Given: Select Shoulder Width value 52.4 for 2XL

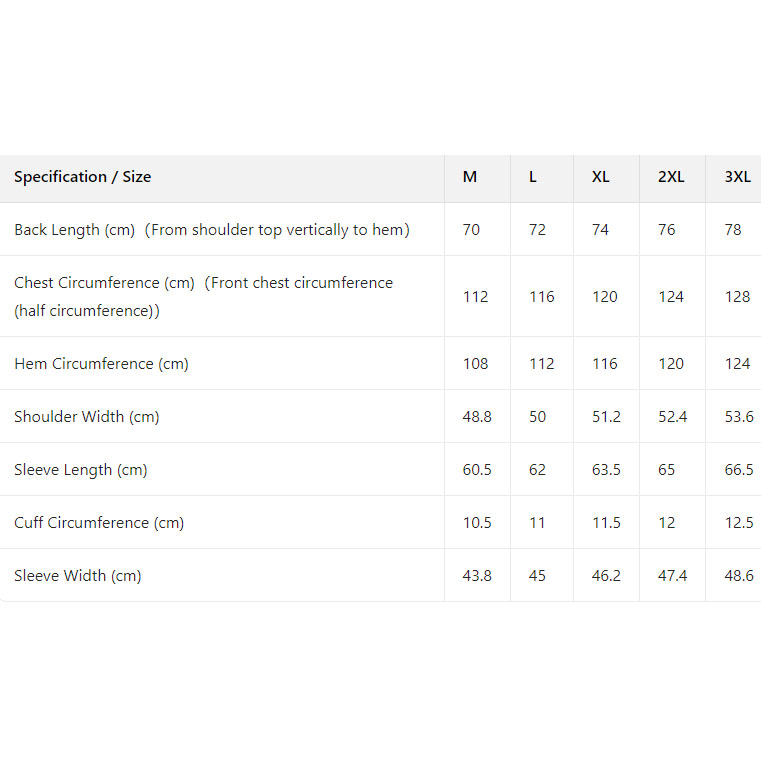Looking at the screenshot, I should click(x=672, y=417).
